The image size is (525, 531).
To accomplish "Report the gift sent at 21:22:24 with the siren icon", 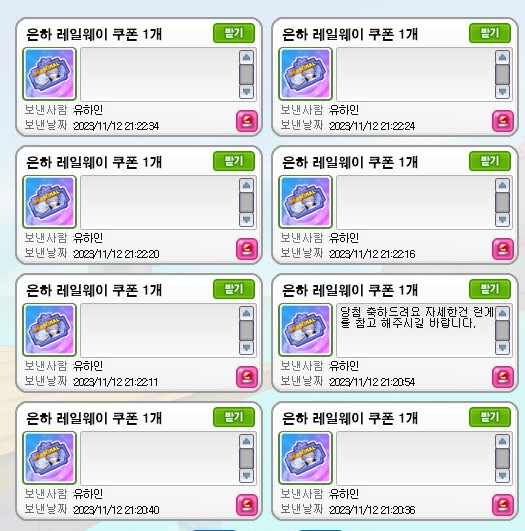I will (x=503, y=121).
